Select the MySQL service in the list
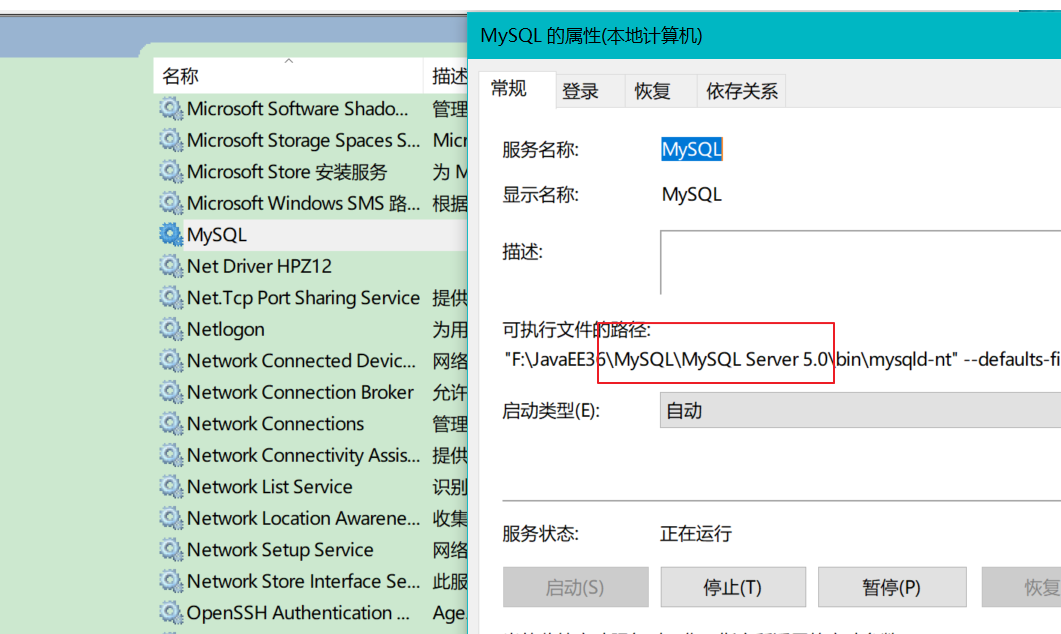This screenshot has width=1061, height=634. (x=311, y=235)
